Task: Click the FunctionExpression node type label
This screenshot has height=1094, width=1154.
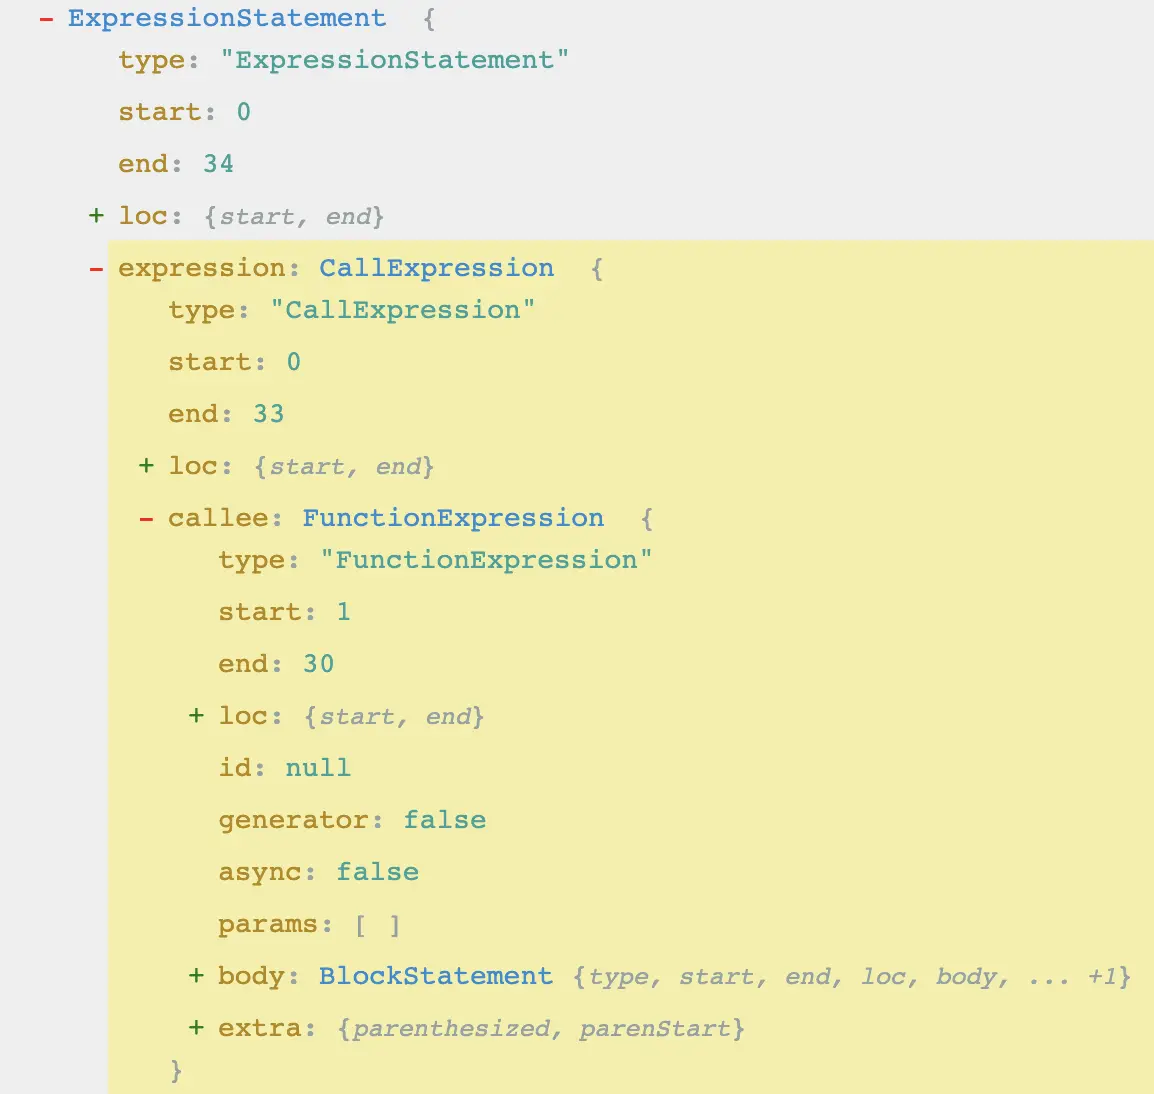Action: (x=453, y=518)
